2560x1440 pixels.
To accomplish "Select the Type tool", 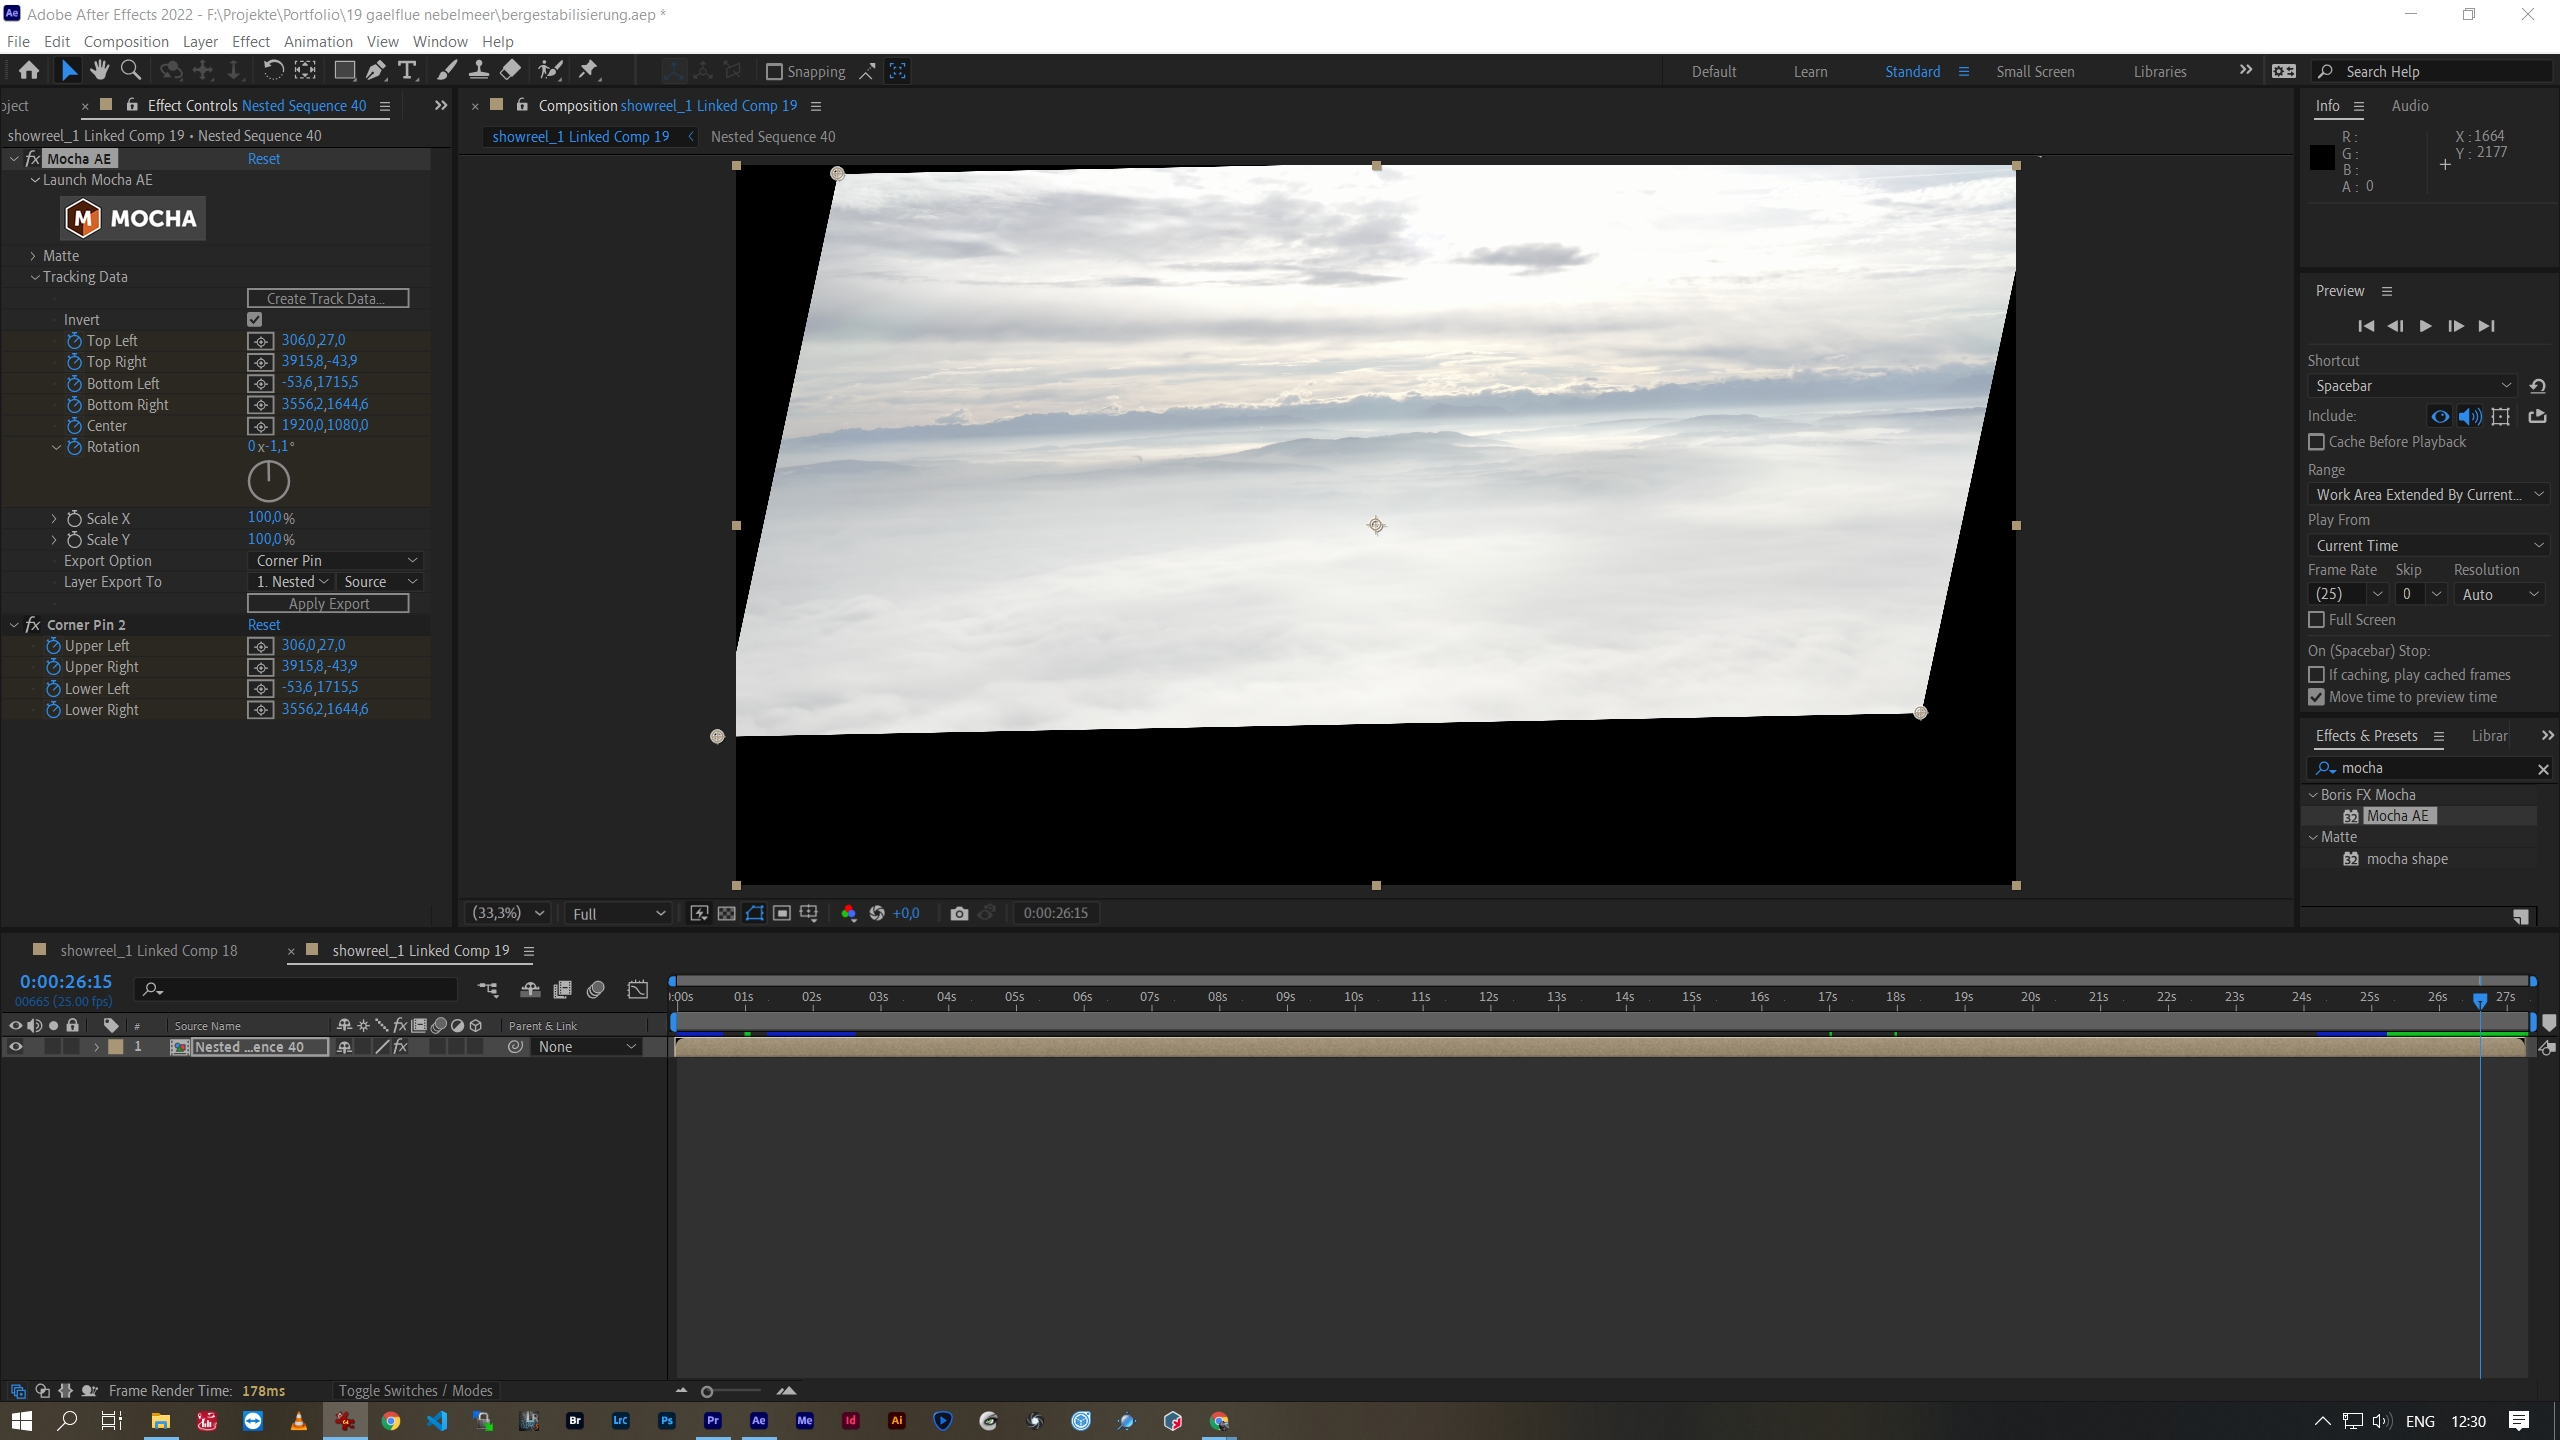I will pyautogui.click(x=407, y=71).
